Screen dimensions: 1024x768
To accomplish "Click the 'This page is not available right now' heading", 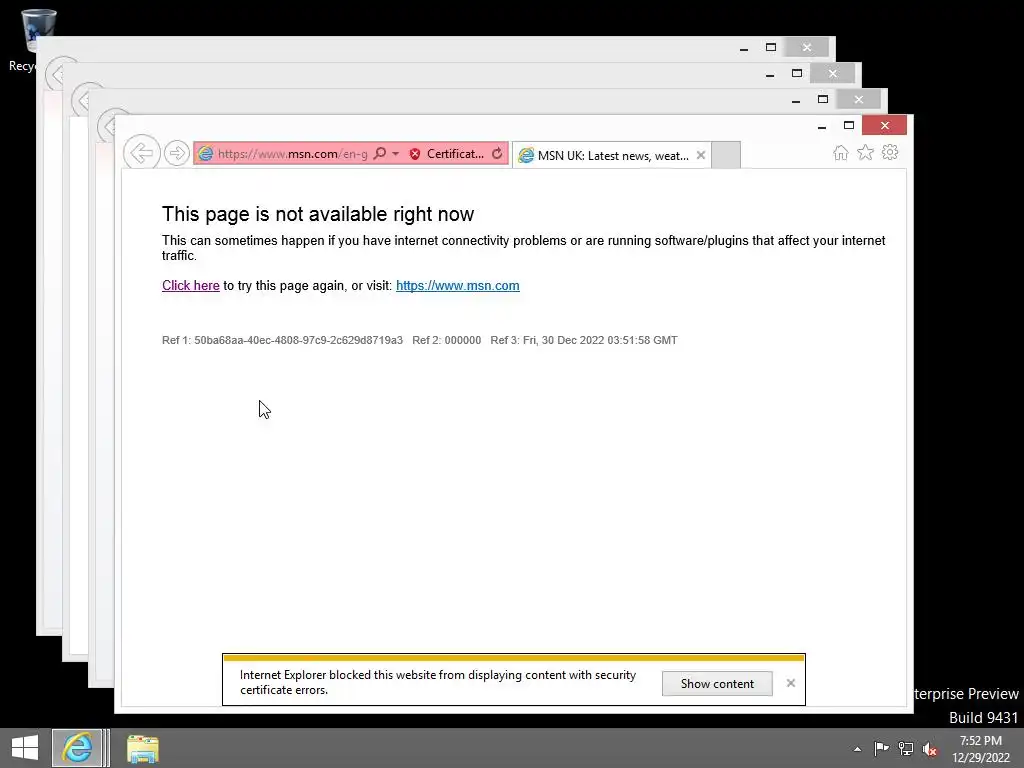I will [x=318, y=214].
